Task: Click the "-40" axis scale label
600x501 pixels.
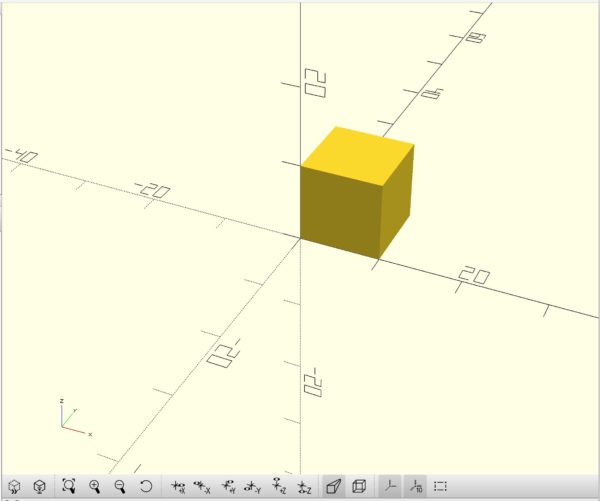Action: [x=21, y=155]
